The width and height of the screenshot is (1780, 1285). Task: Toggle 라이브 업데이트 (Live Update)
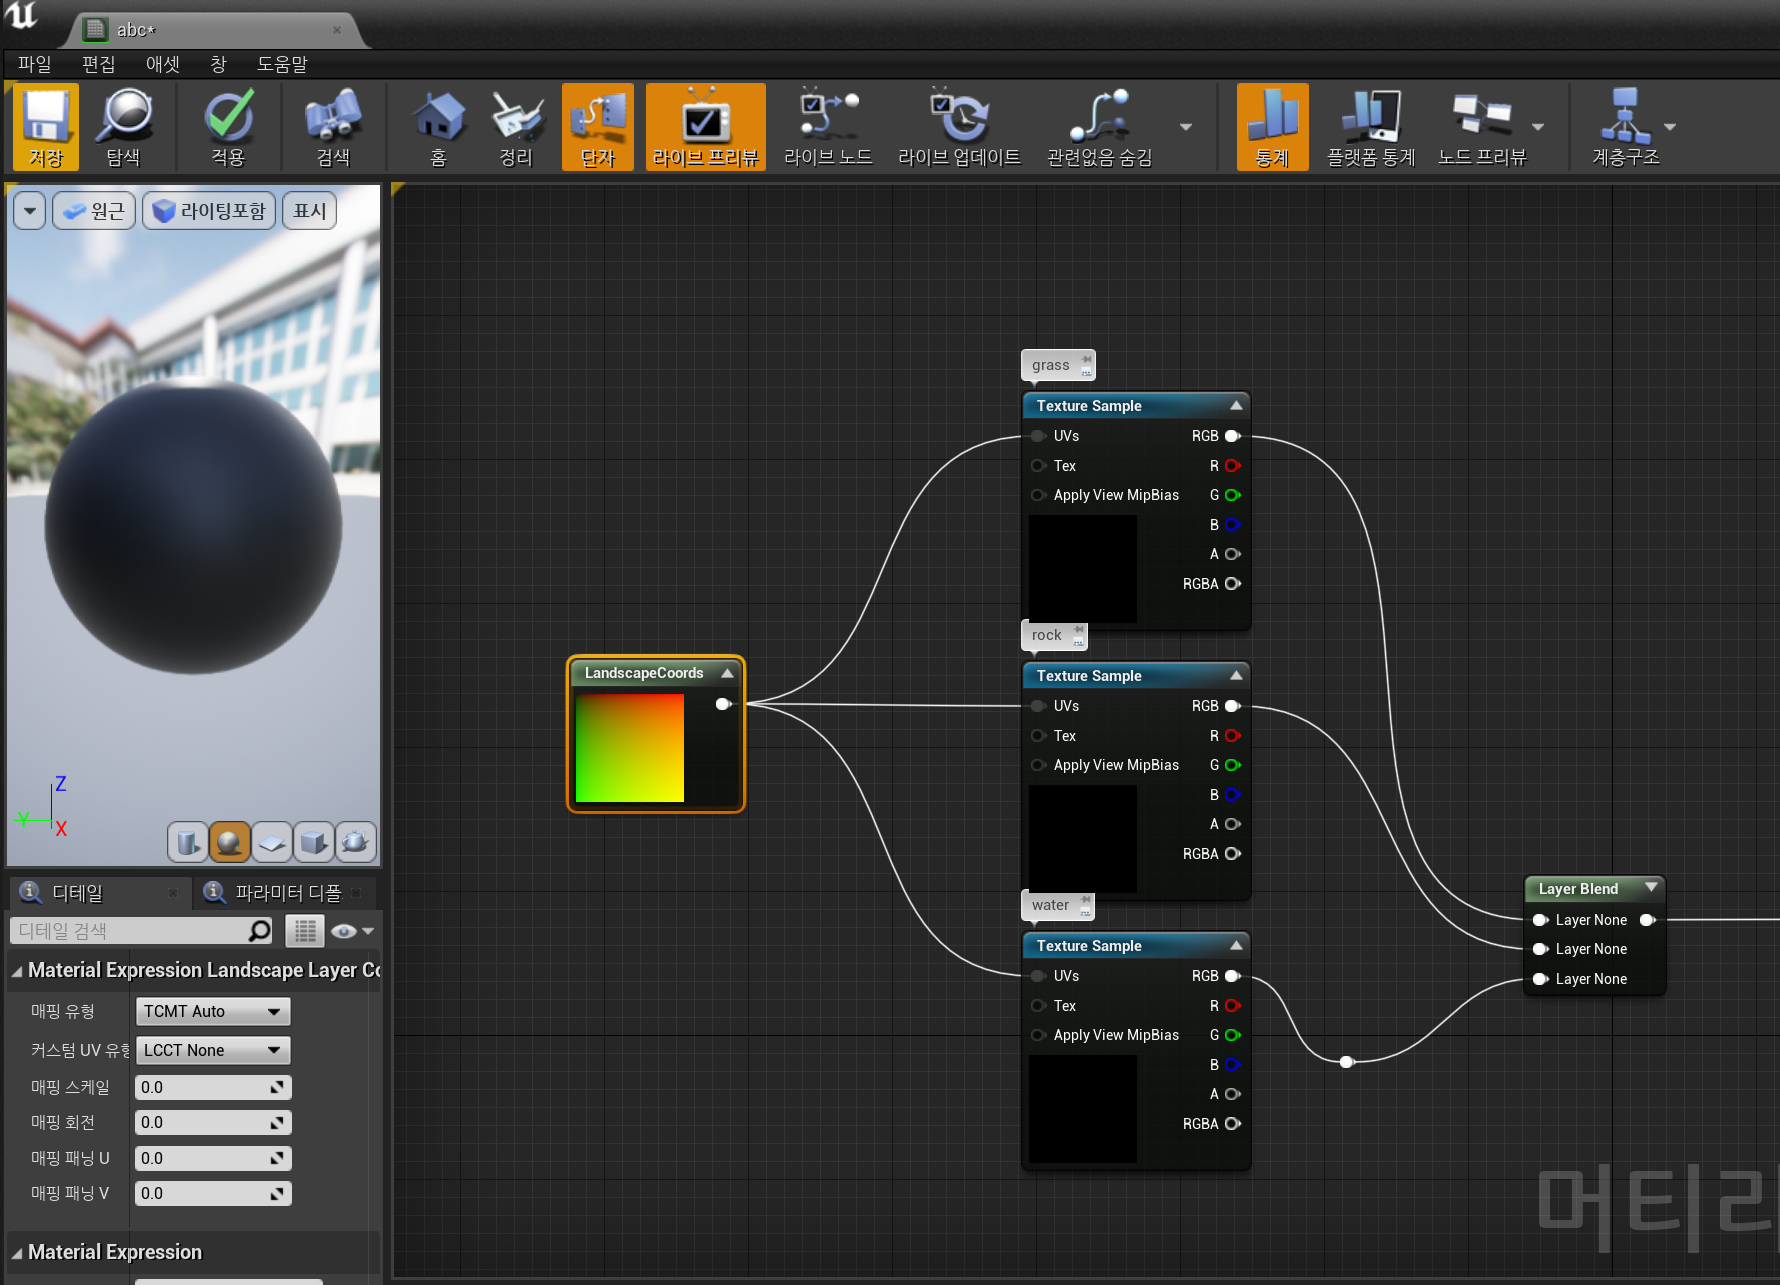[959, 126]
